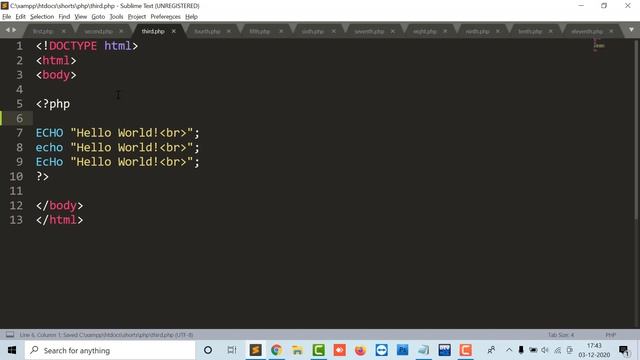Open Task View on the taskbar
640x360 pixels.
point(231,350)
